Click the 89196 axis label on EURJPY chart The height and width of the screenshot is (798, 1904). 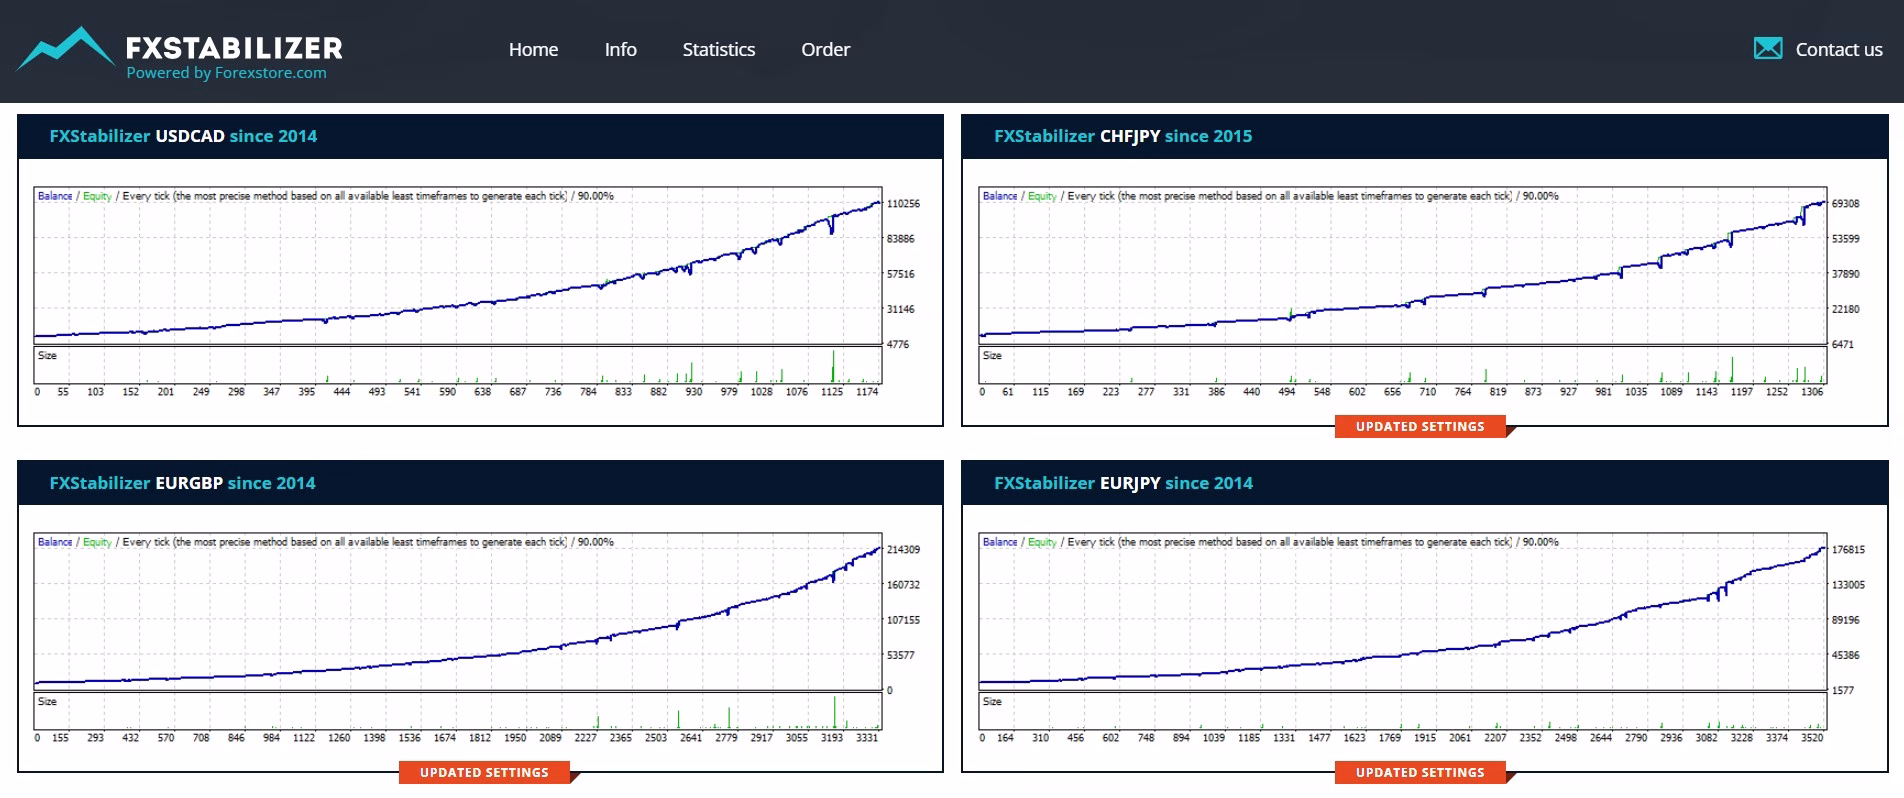tap(1846, 621)
